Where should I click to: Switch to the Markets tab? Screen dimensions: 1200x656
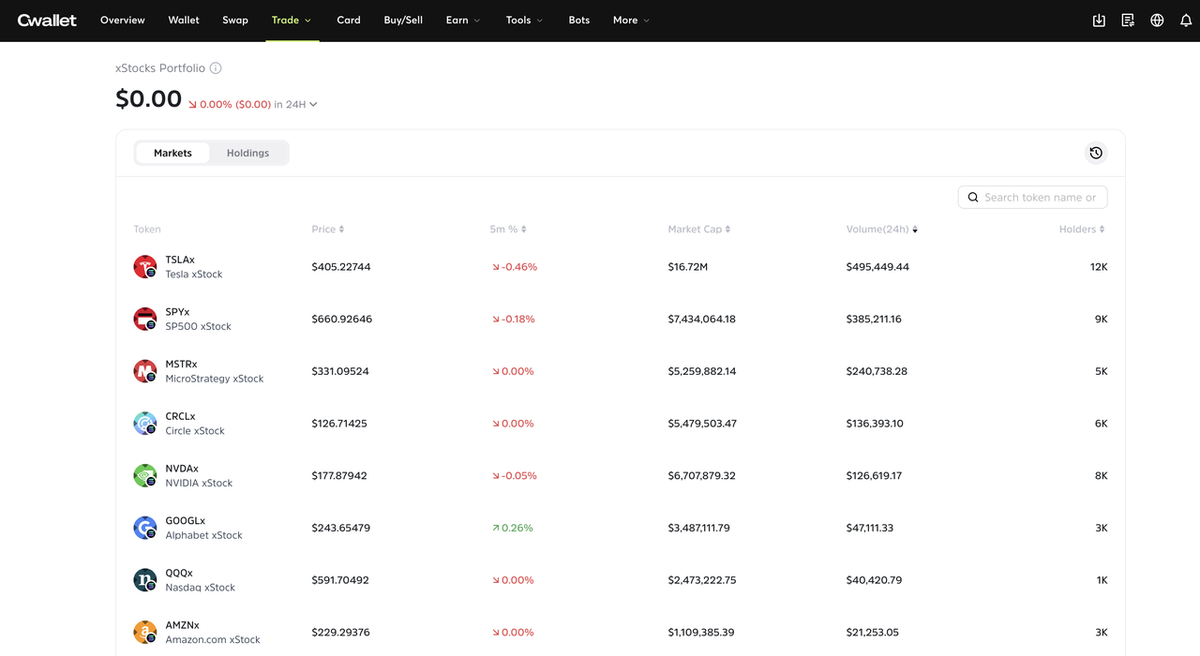173,153
